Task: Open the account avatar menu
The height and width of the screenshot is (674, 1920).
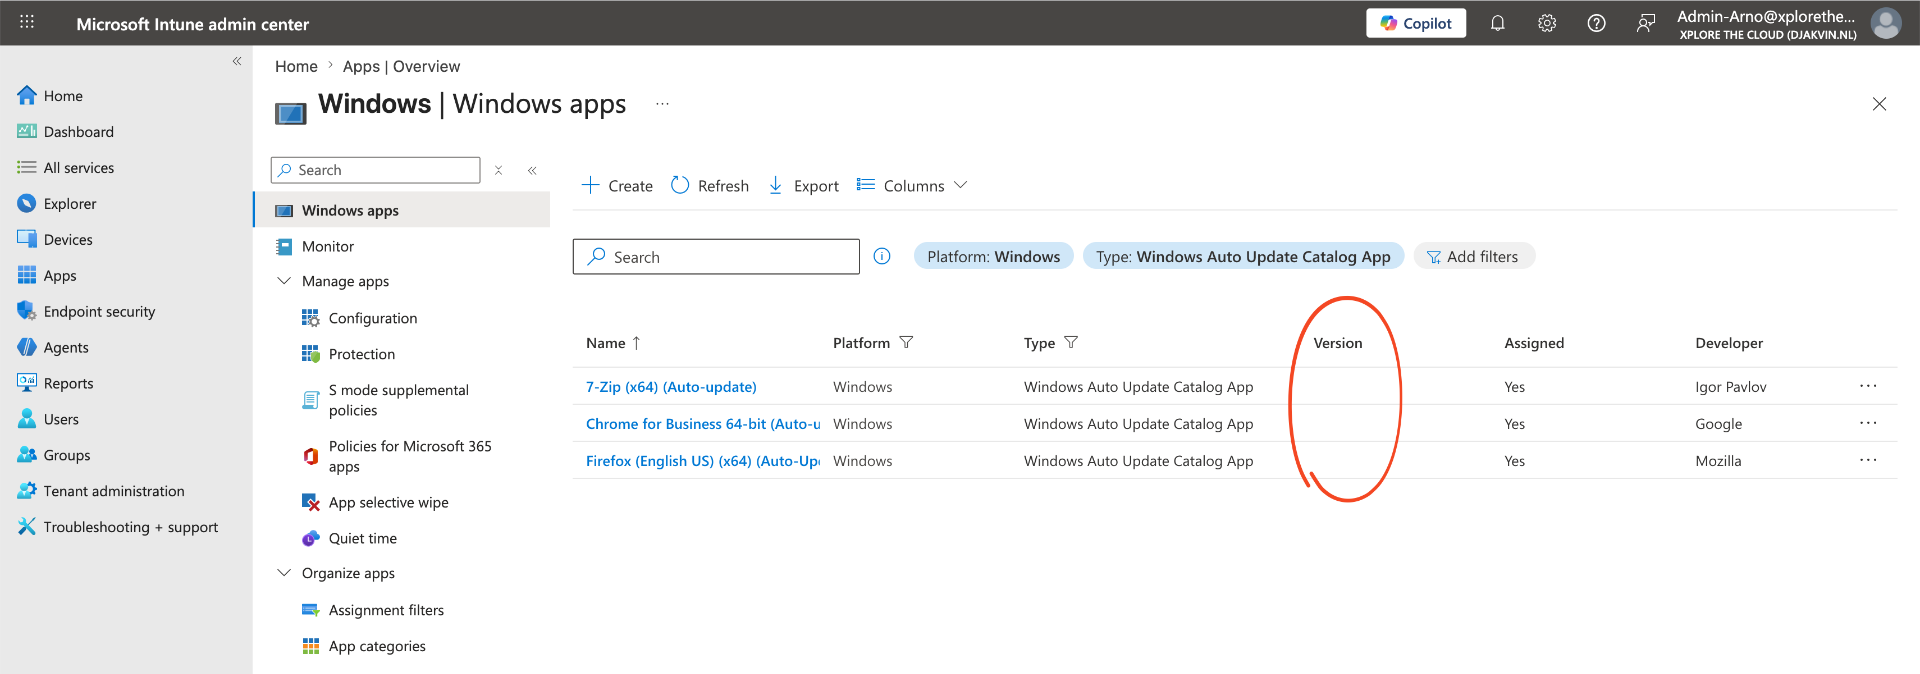Action: (x=1886, y=23)
